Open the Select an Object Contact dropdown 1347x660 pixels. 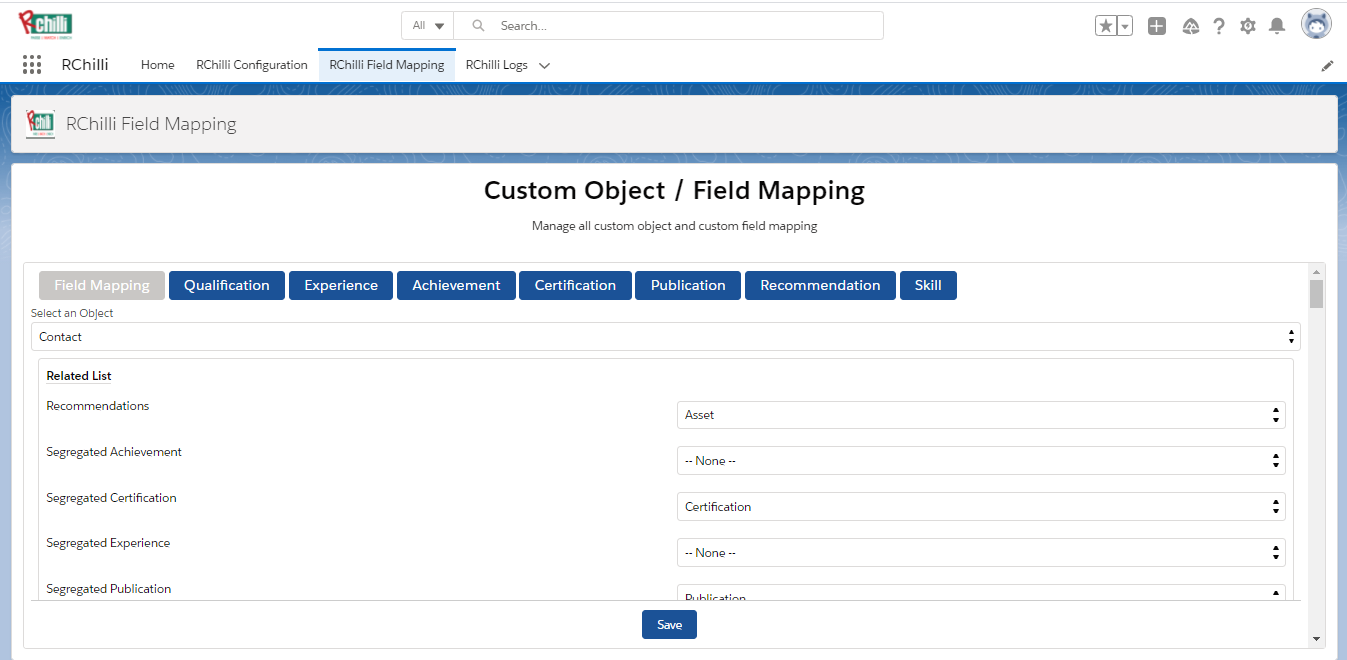[665, 337]
